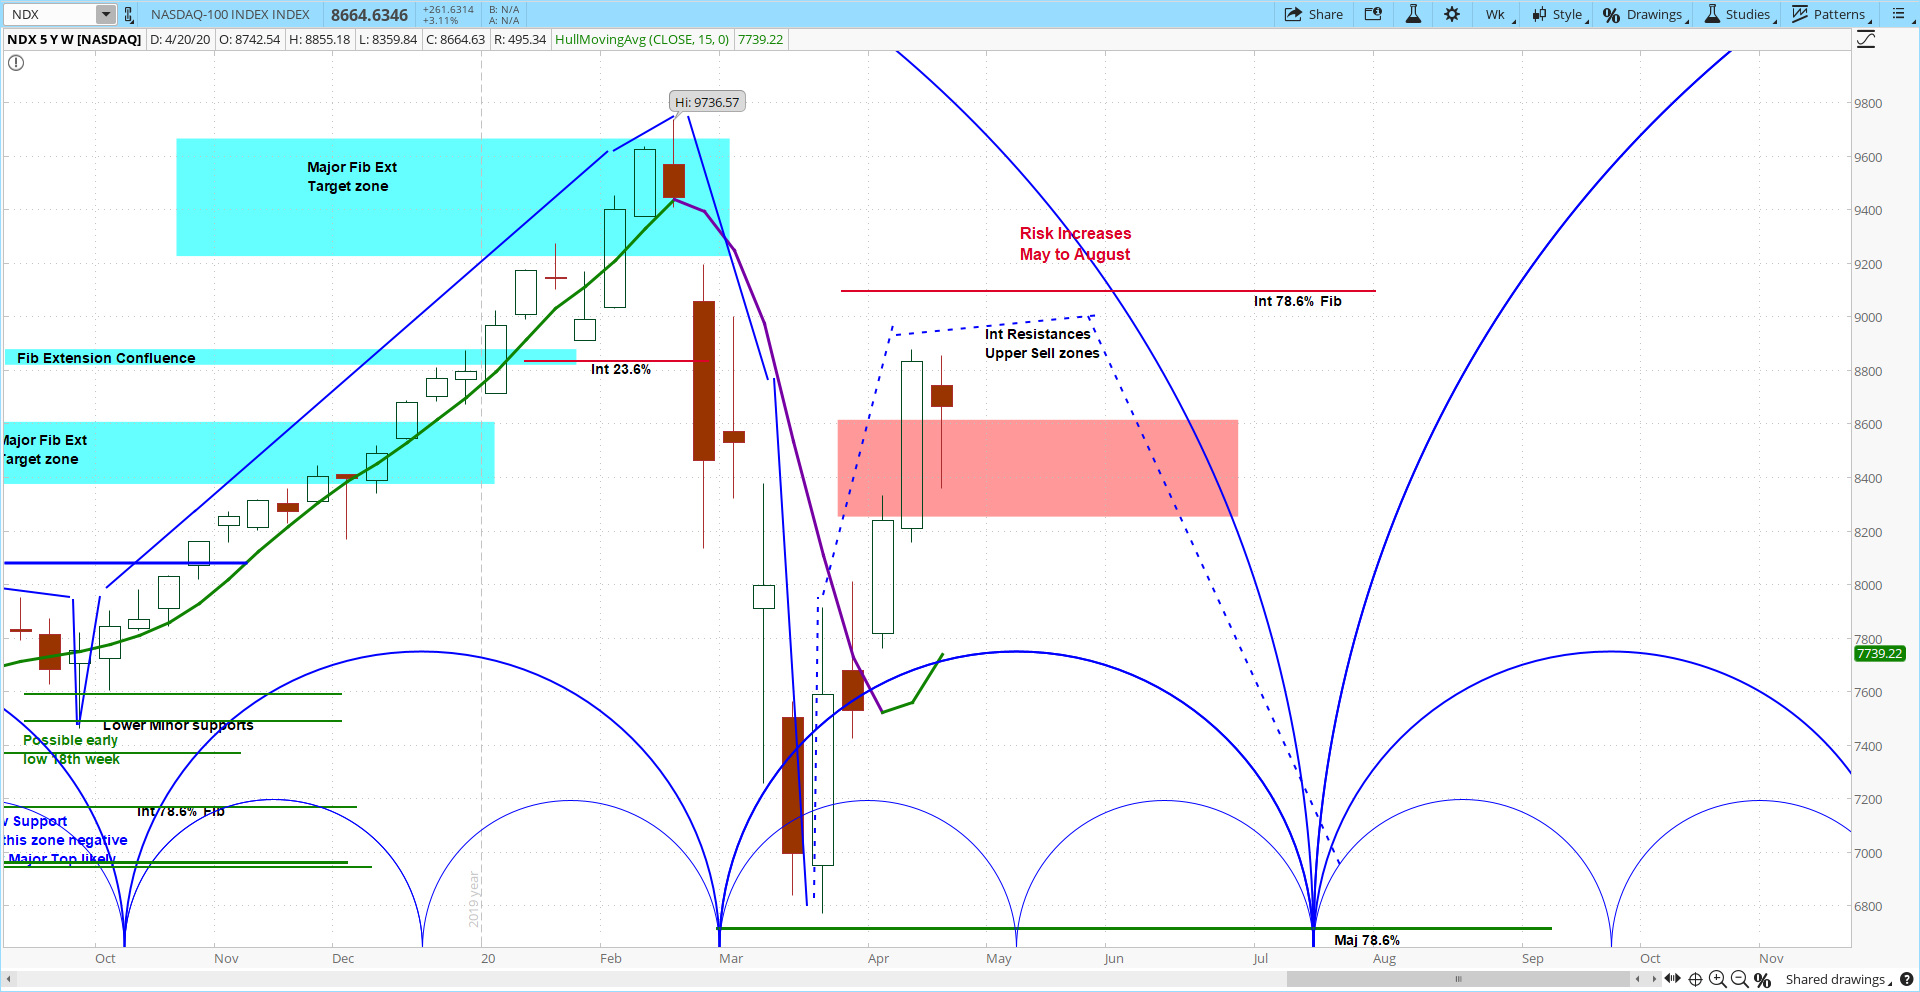Open the corporate actions calendar icon
The width and height of the screenshot is (1920, 992).
(1373, 14)
